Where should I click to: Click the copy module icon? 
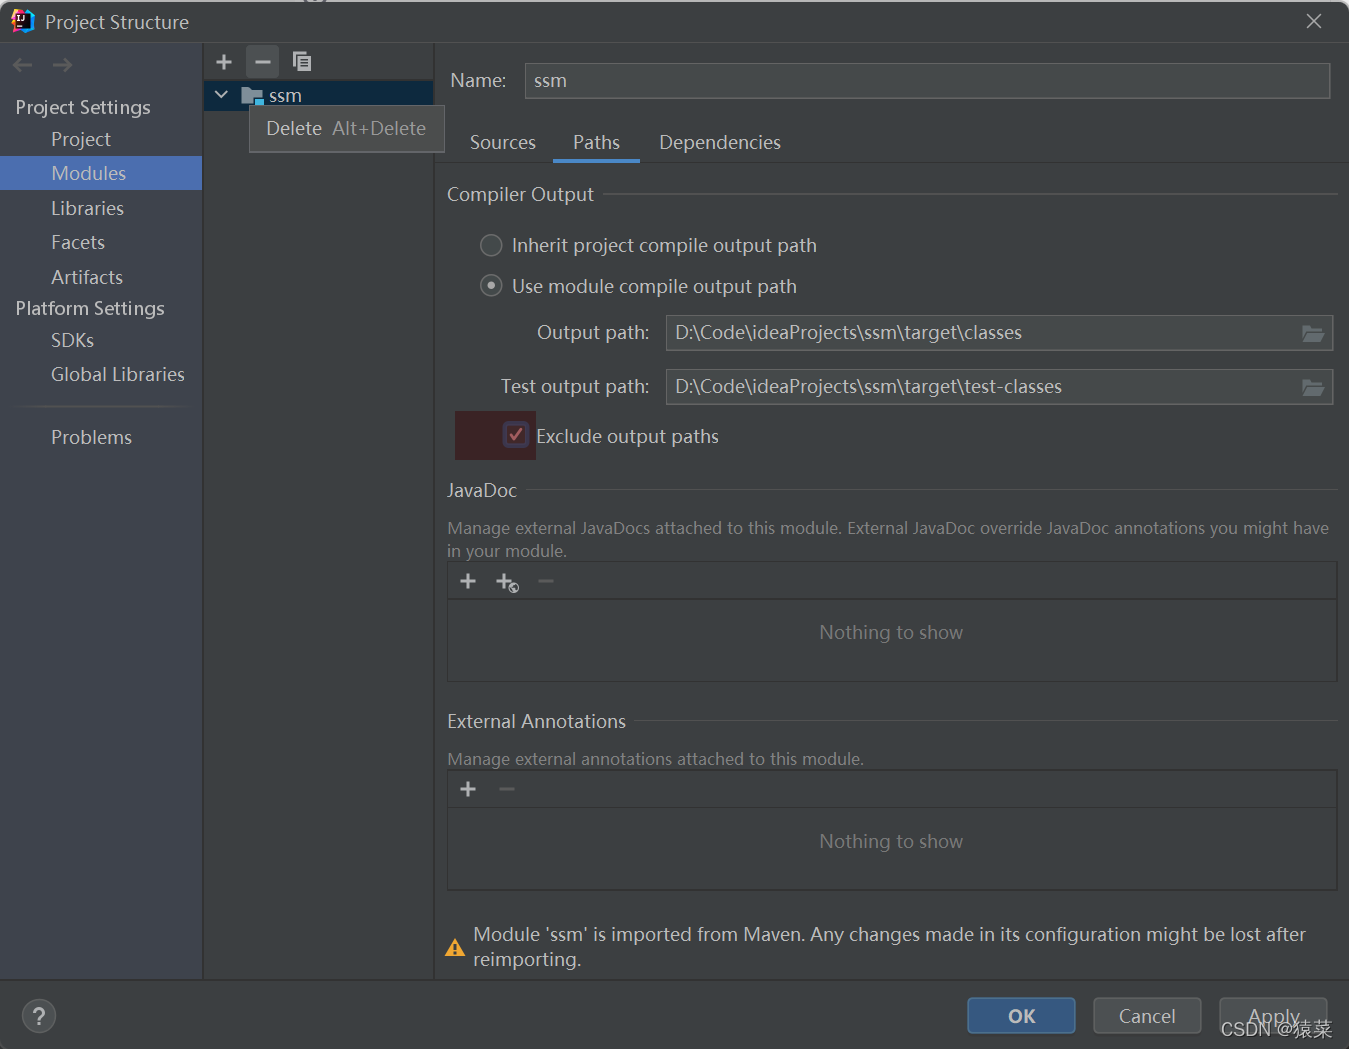pos(301,62)
